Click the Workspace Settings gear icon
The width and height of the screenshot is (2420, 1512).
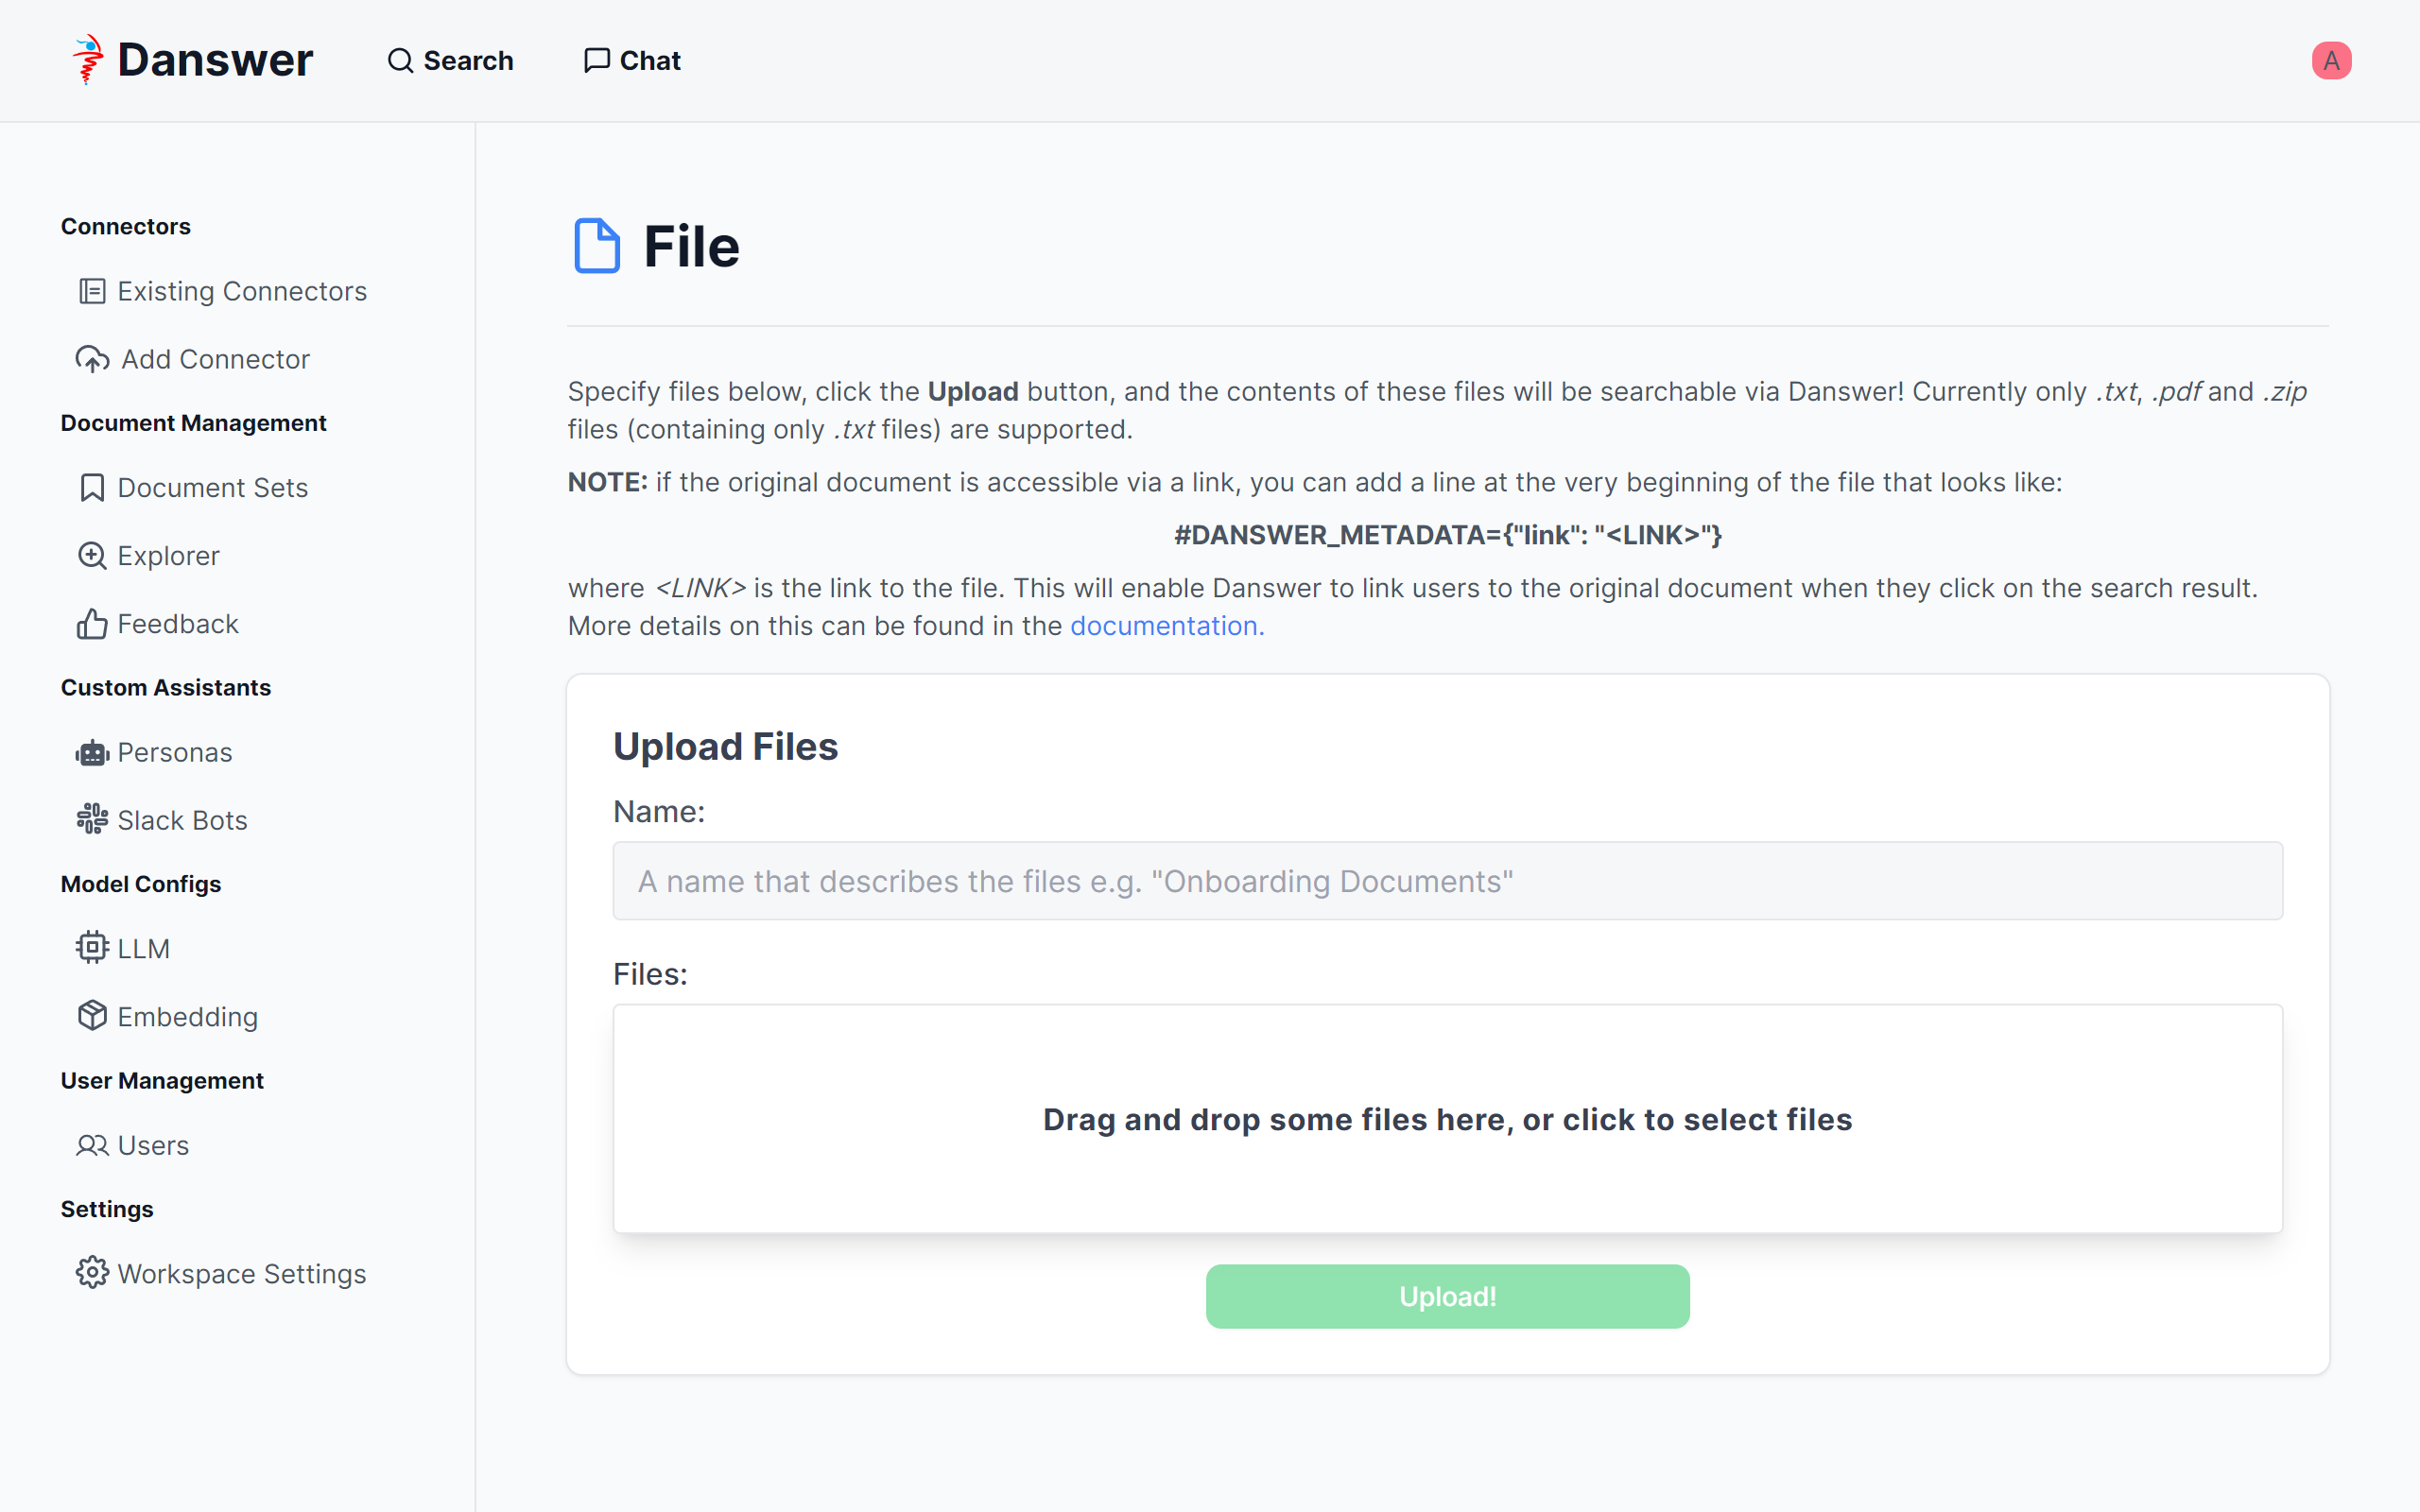(x=92, y=1273)
